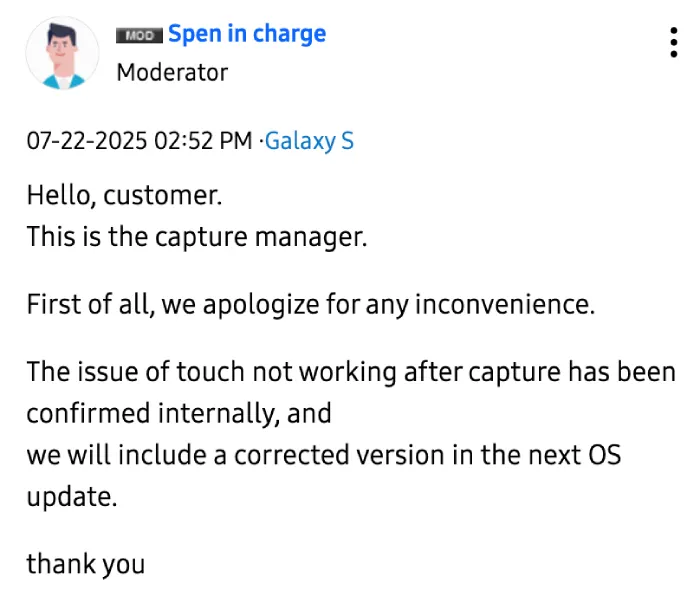The width and height of the screenshot is (700, 596).
Task: Click "we will include a corrected version" line
Action: pyautogui.click(x=324, y=455)
